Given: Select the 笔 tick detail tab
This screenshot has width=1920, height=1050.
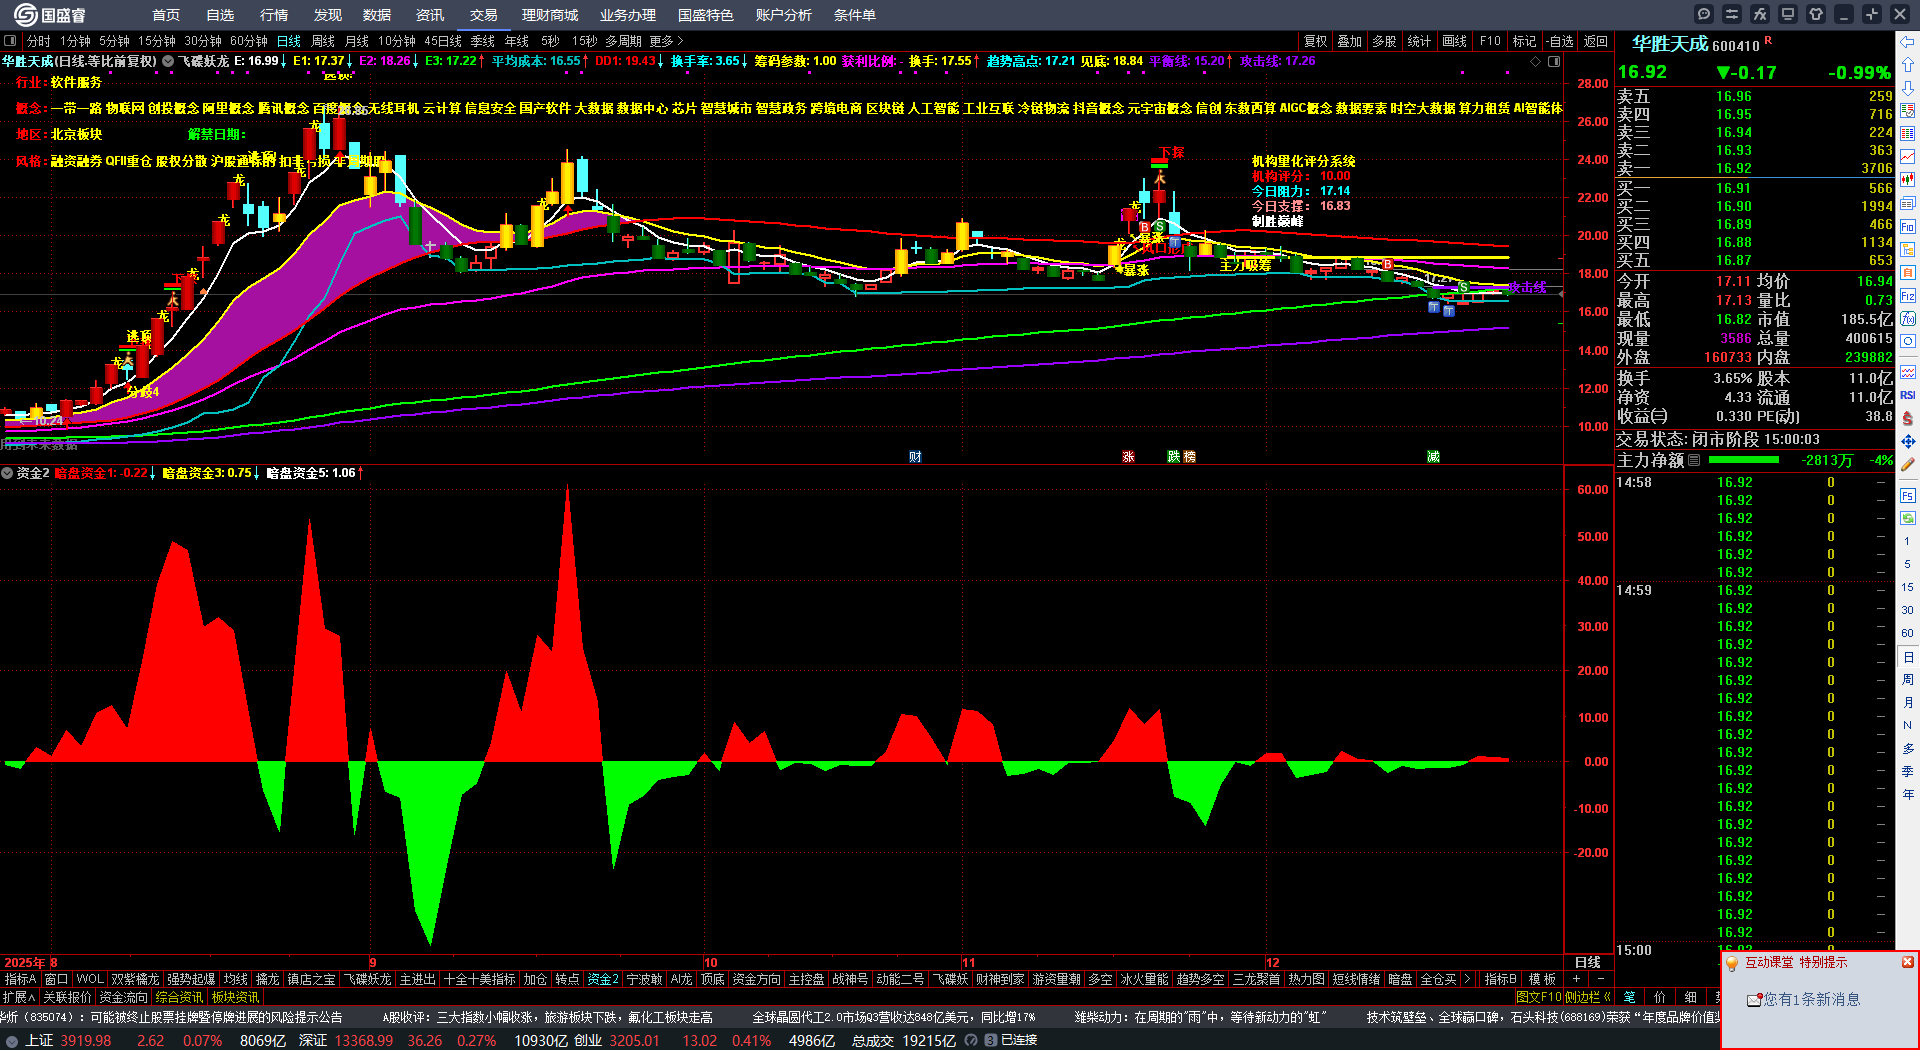Looking at the screenshot, I should [1630, 997].
